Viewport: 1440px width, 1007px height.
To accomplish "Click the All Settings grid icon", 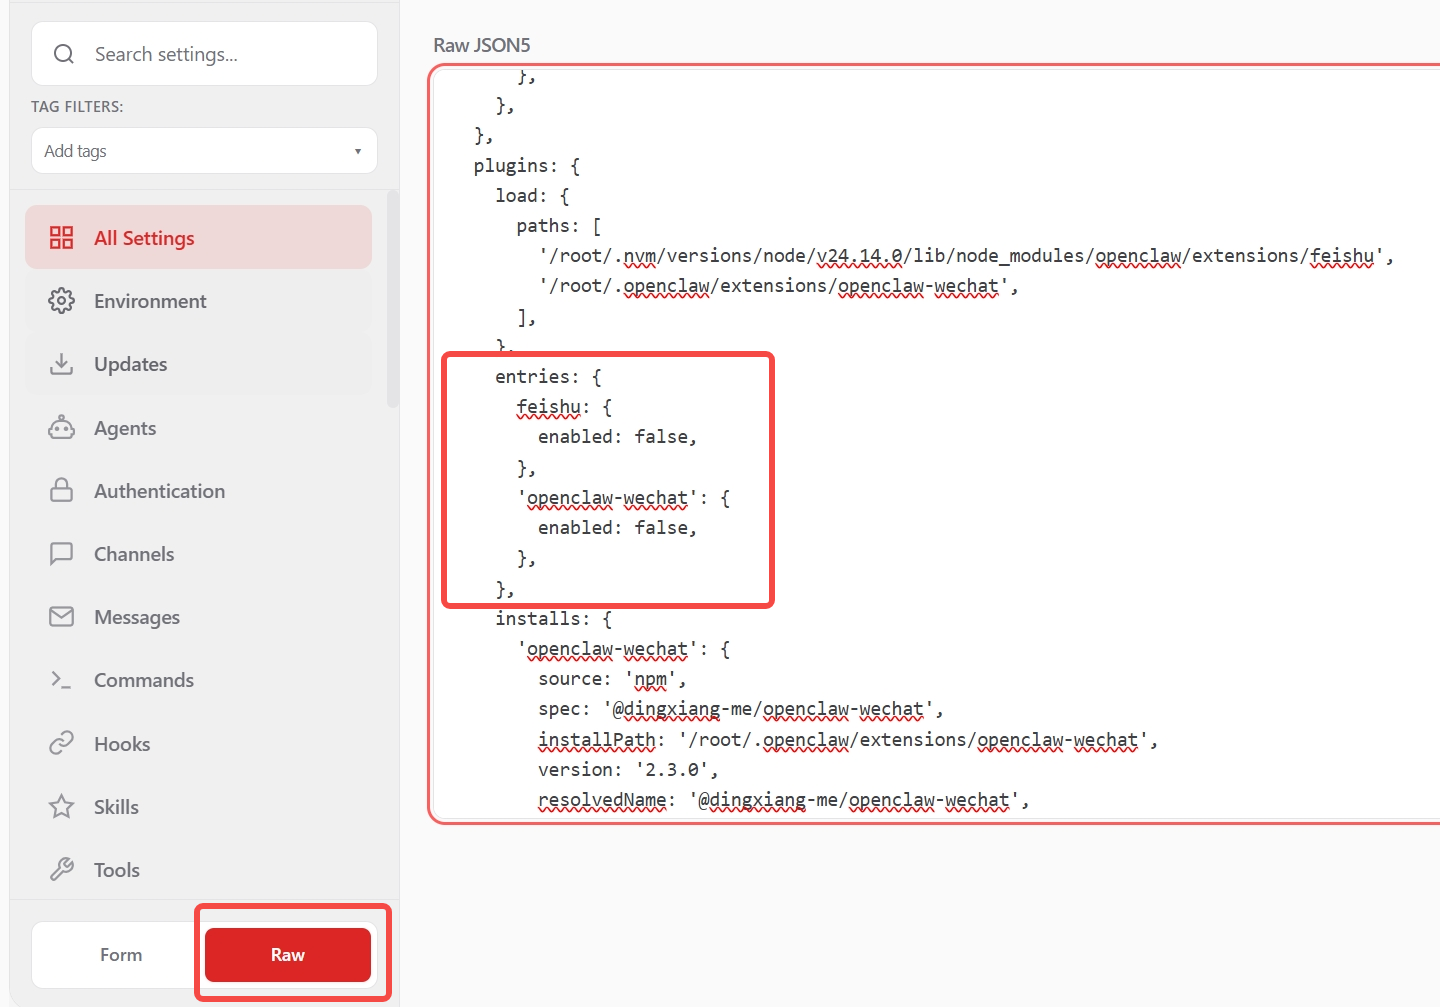I will click(62, 238).
